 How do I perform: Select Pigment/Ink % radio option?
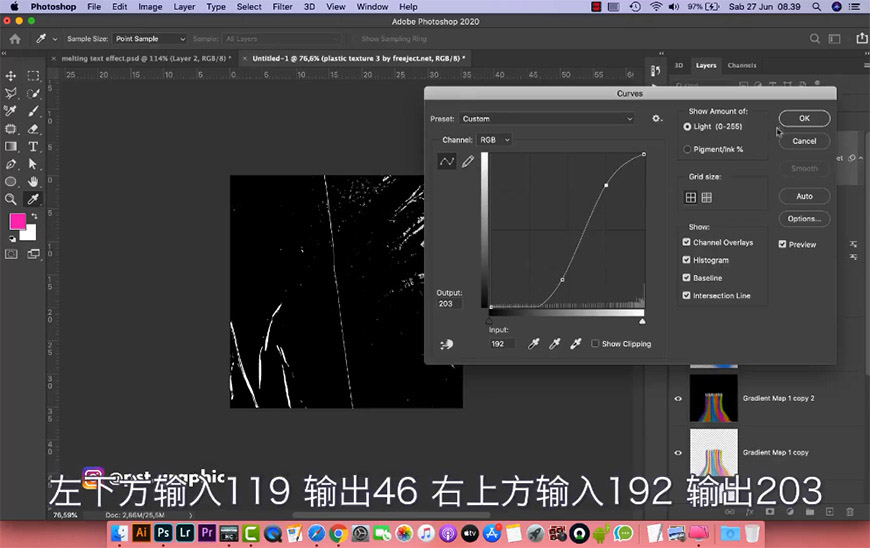(x=687, y=149)
